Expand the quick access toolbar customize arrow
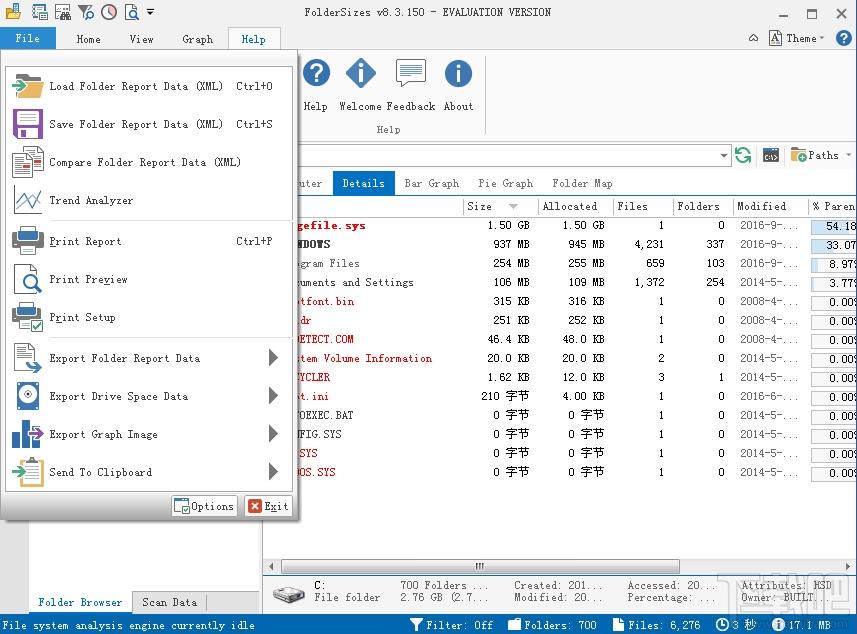This screenshot has height=634, width=857. click(150, 11)
